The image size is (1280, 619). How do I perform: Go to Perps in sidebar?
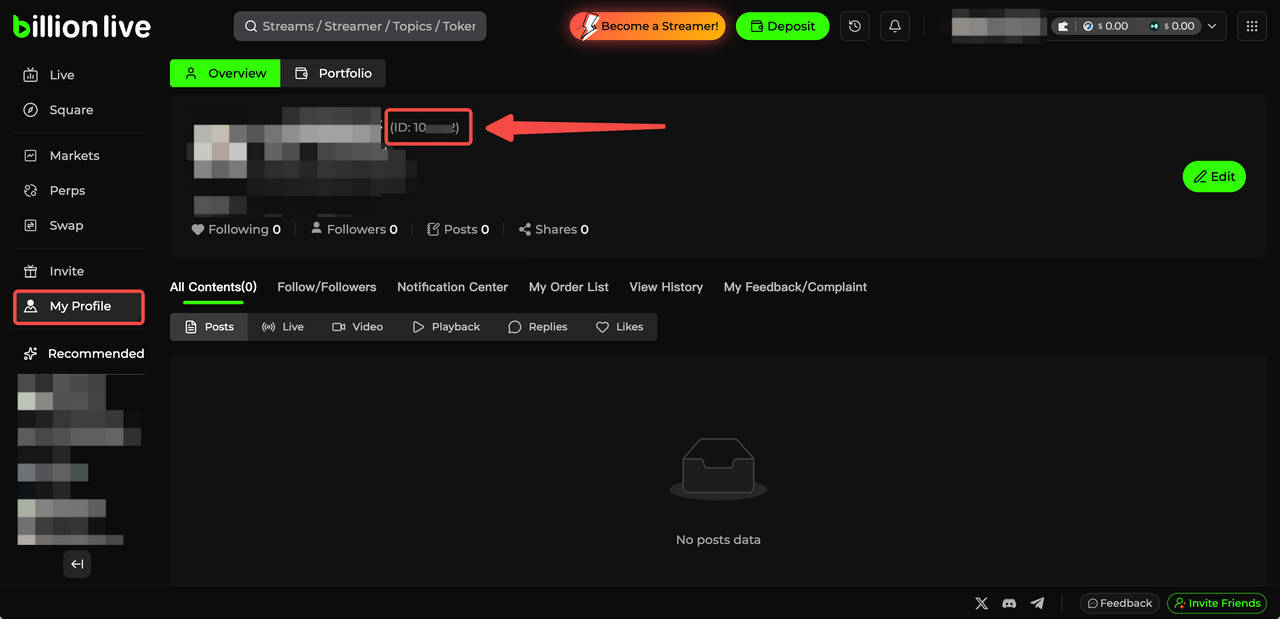click(x=67, y=190)
